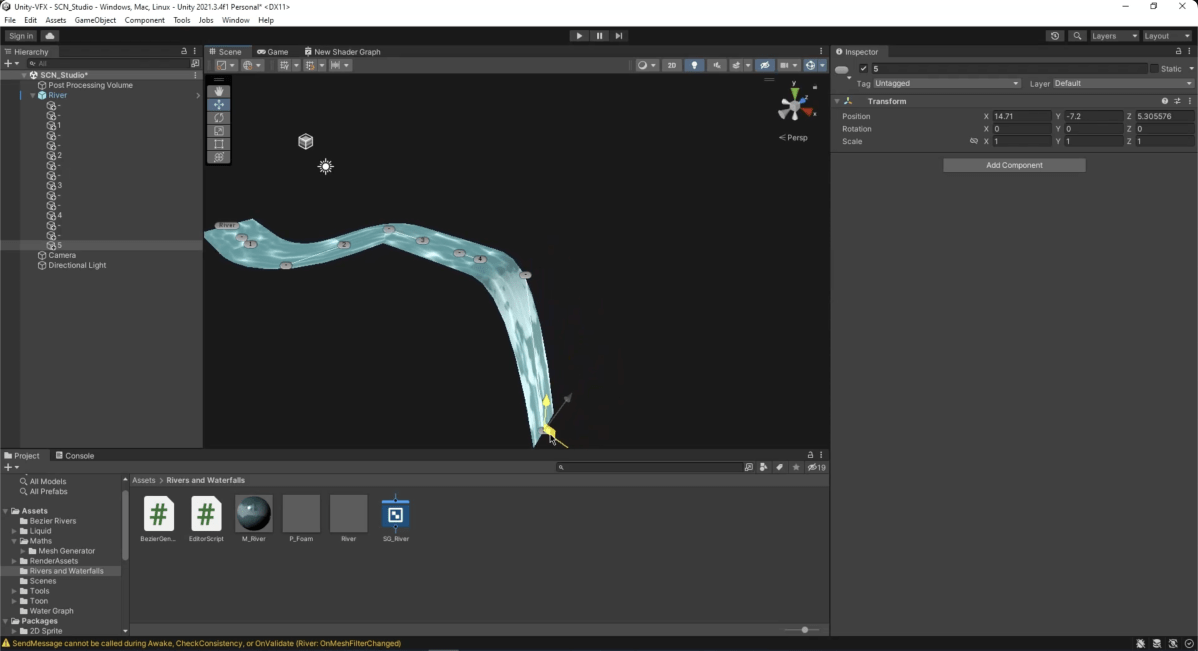Toggle the constrained proportions lock for Scale
The image size is (1198, 651).
973,141
